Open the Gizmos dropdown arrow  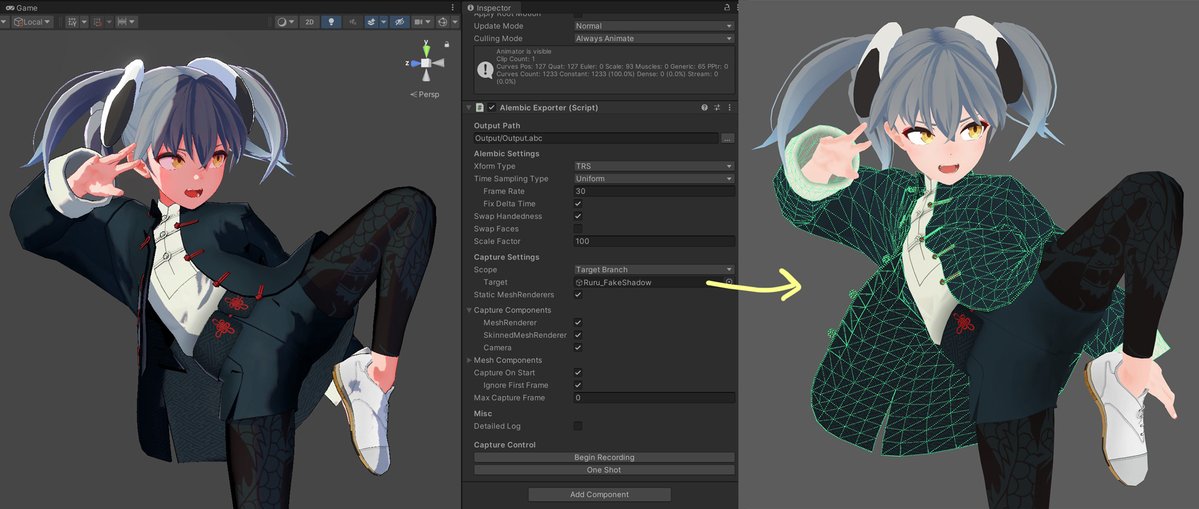pos(455,22)
